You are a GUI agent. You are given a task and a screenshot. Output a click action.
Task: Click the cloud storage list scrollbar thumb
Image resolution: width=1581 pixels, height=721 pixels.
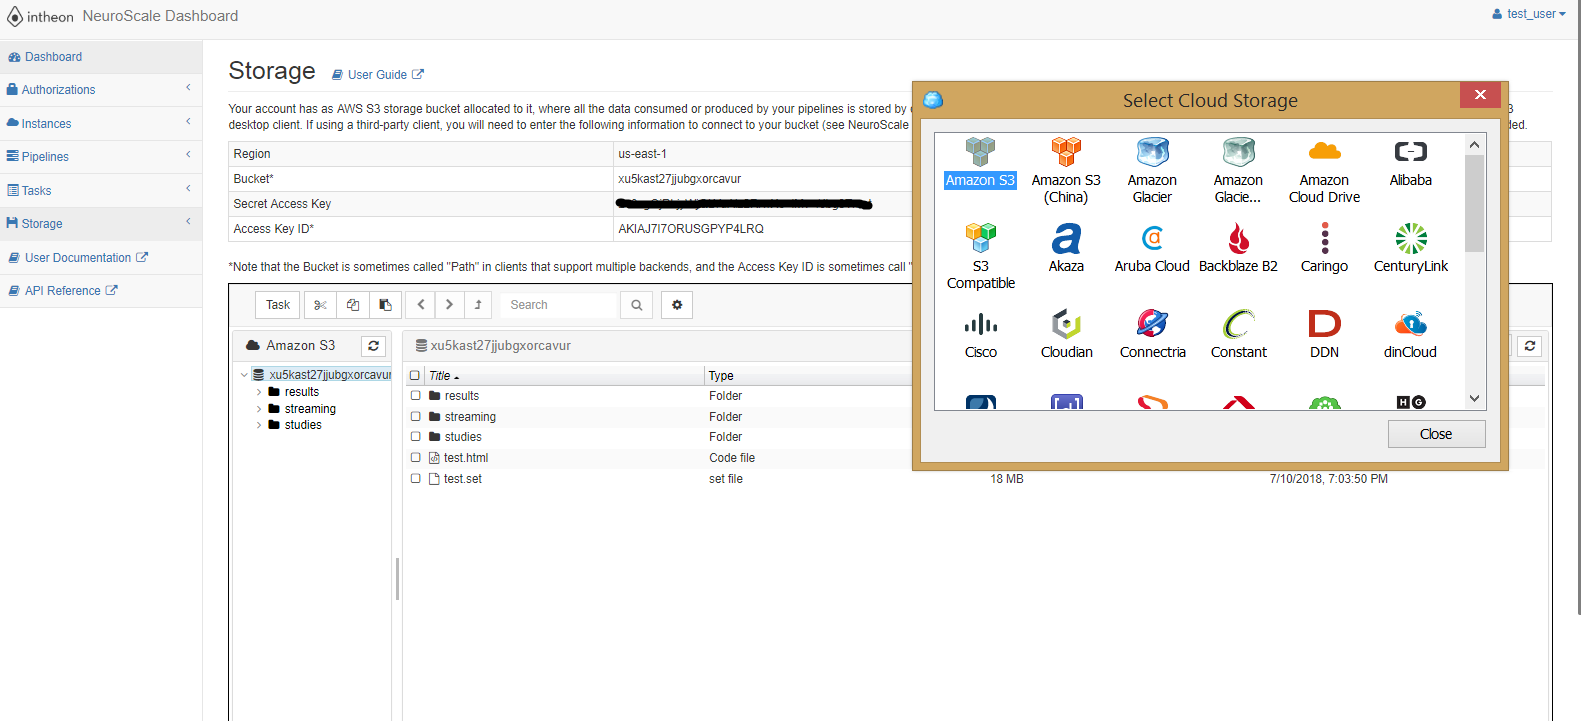[x=1474, y=204]
